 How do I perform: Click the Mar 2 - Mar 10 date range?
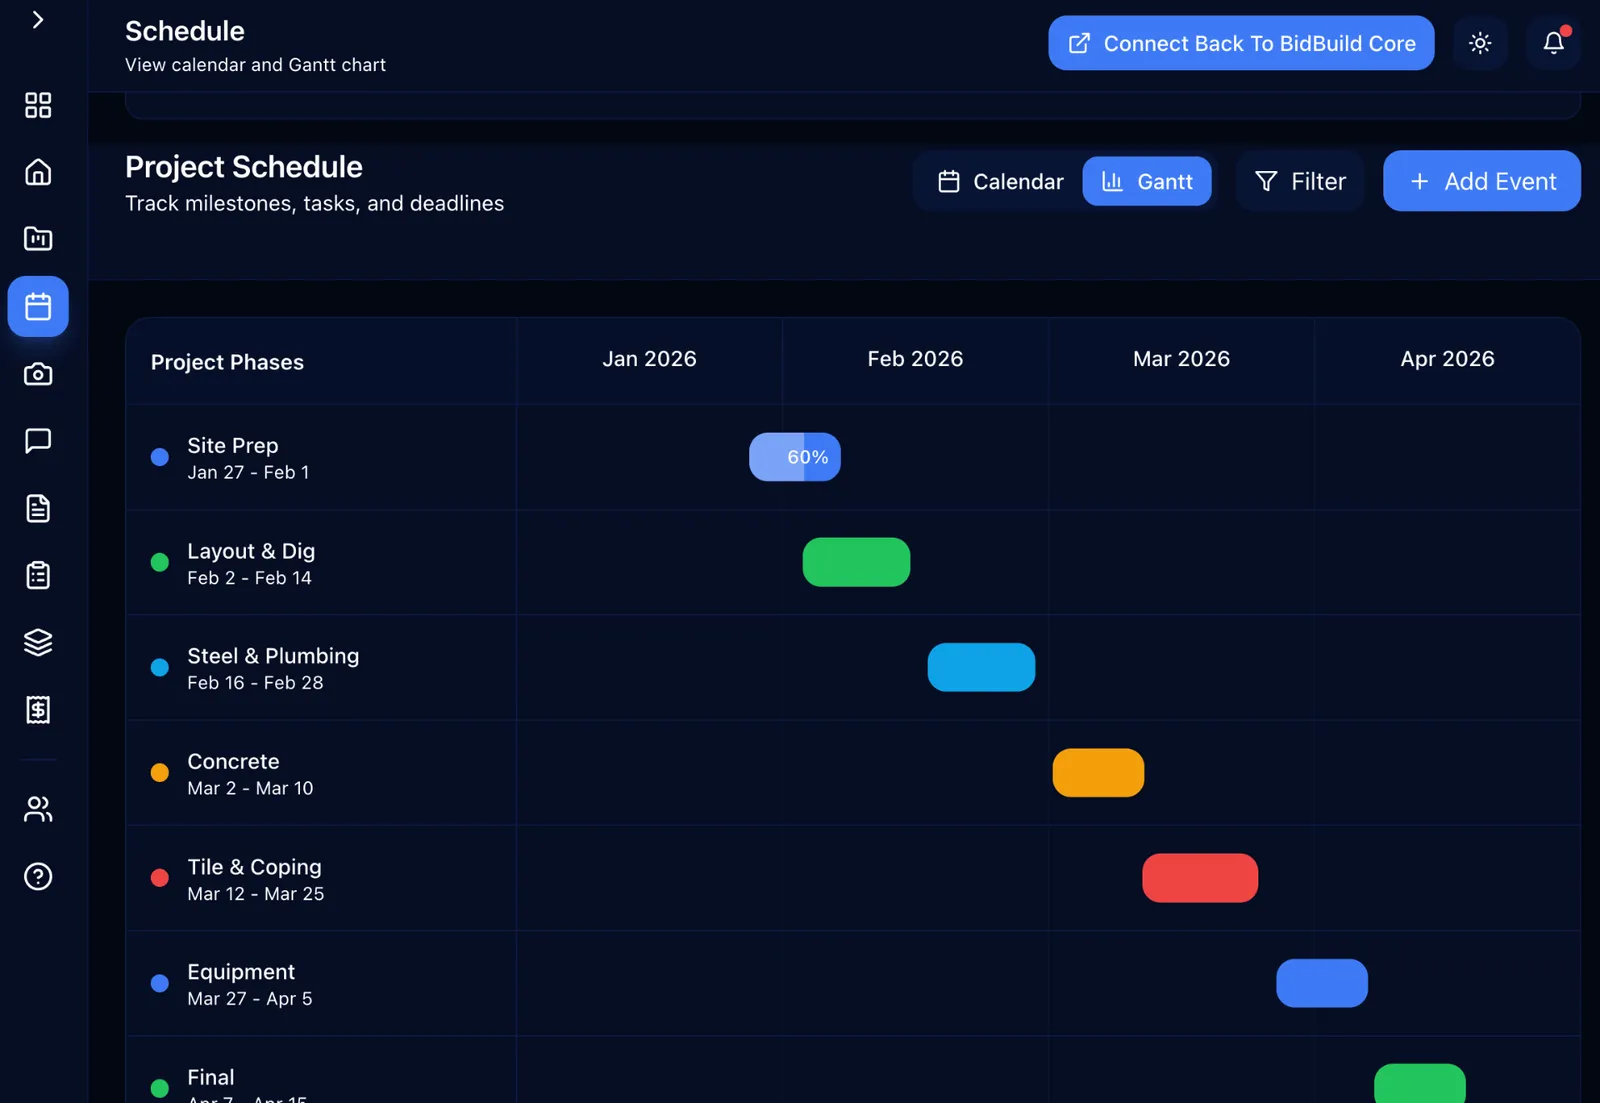pyautogui.click(x=250, y=788)
